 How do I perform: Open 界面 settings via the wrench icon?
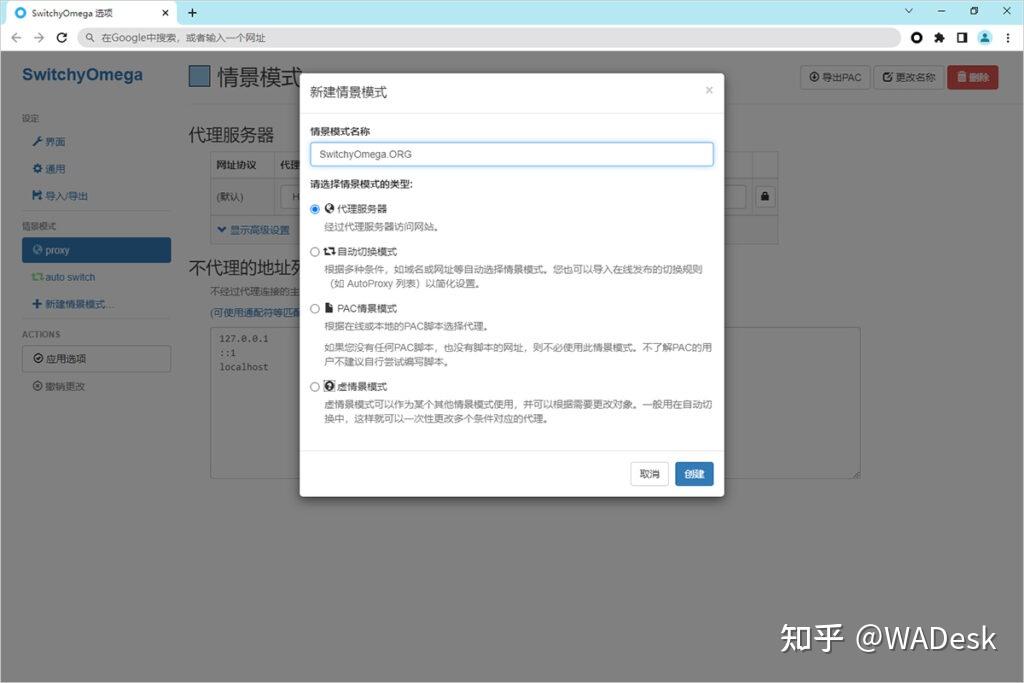tap(38, 141)
